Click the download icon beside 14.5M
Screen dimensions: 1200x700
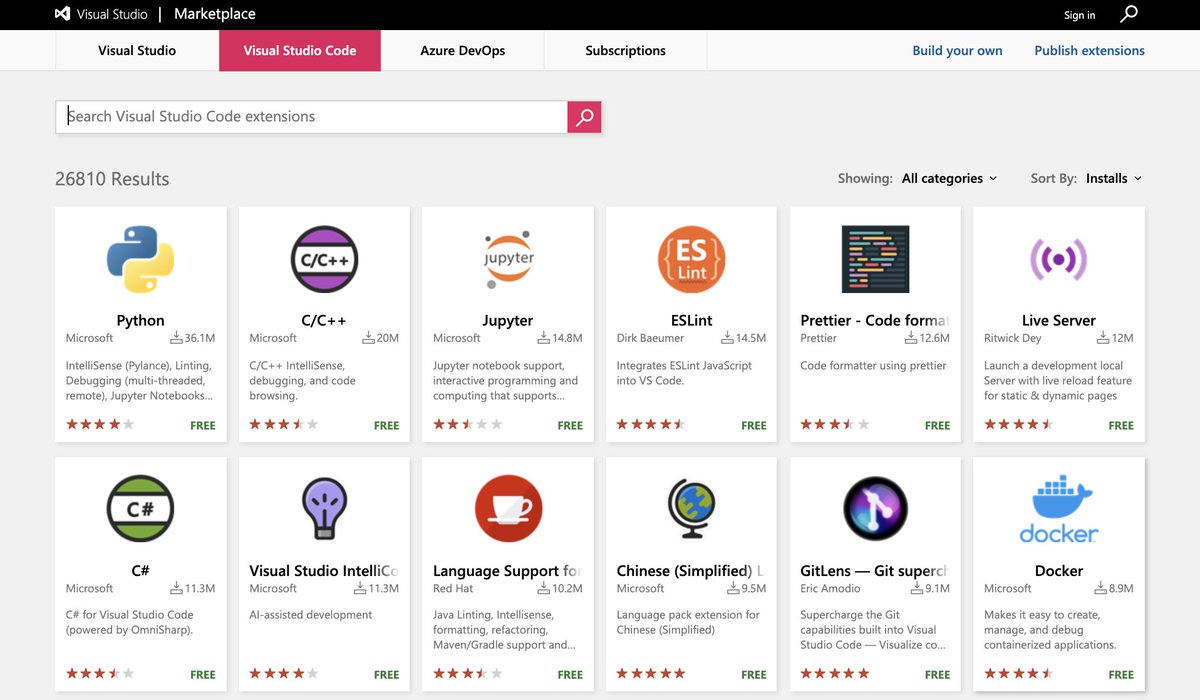[728, 338]
